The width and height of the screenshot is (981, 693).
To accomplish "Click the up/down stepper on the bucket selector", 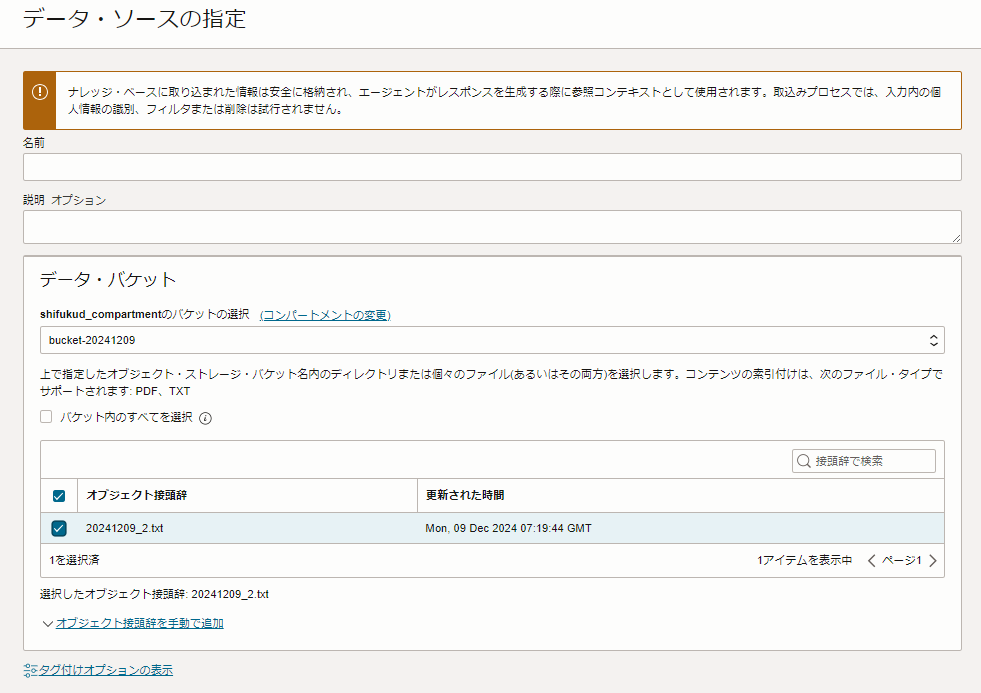I will [932, 340].
